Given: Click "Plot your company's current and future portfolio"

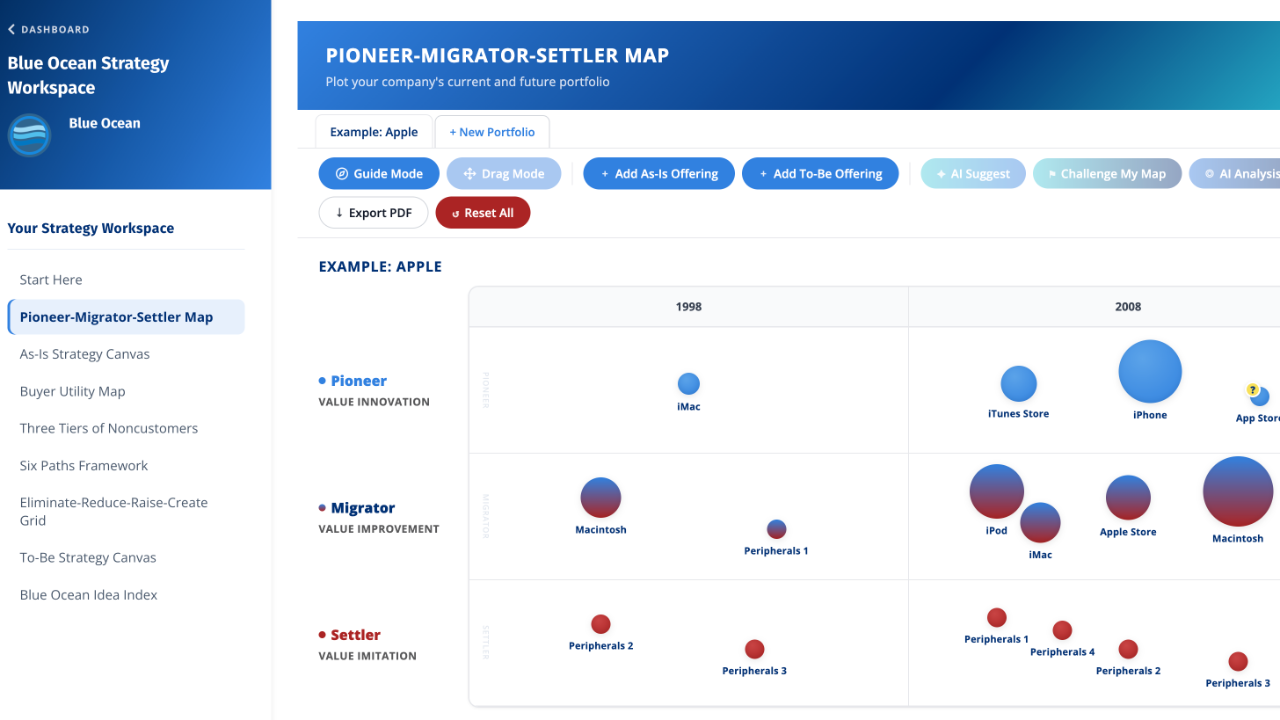Looking at the screenshot, I should click(x=468, y=82).
